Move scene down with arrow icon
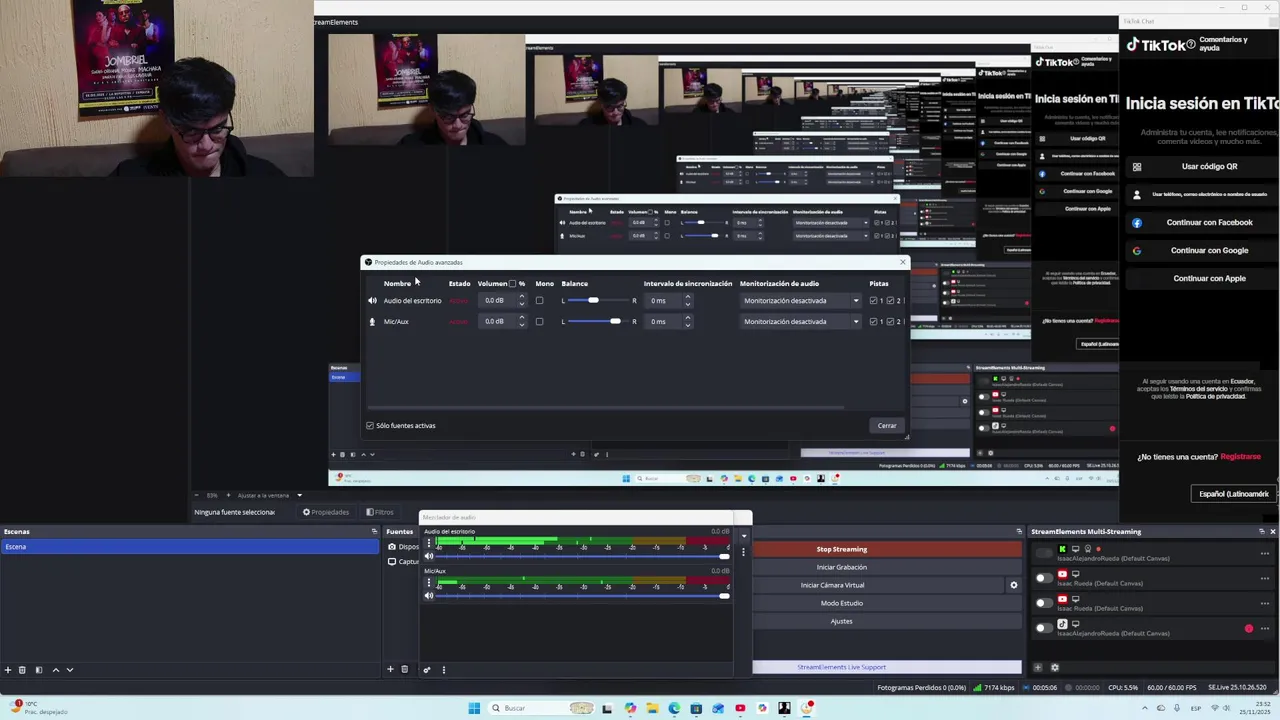This screenshot has height=720, width=1280. tap(70, 670)
